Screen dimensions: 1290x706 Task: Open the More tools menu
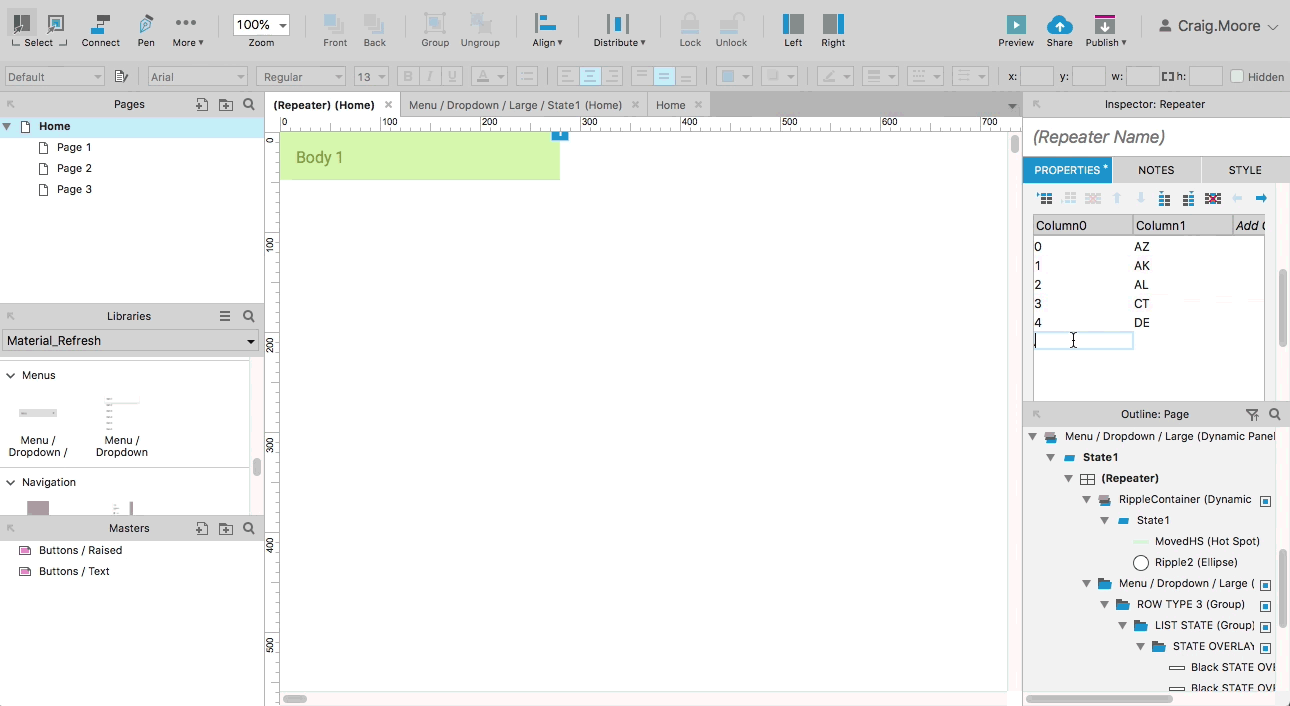[187, 30]
